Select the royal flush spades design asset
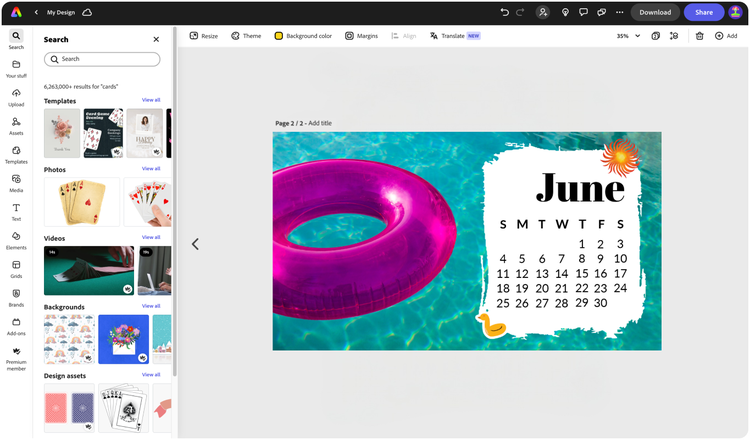Viewport: 750px width, 440px height. tap(123, 408)
